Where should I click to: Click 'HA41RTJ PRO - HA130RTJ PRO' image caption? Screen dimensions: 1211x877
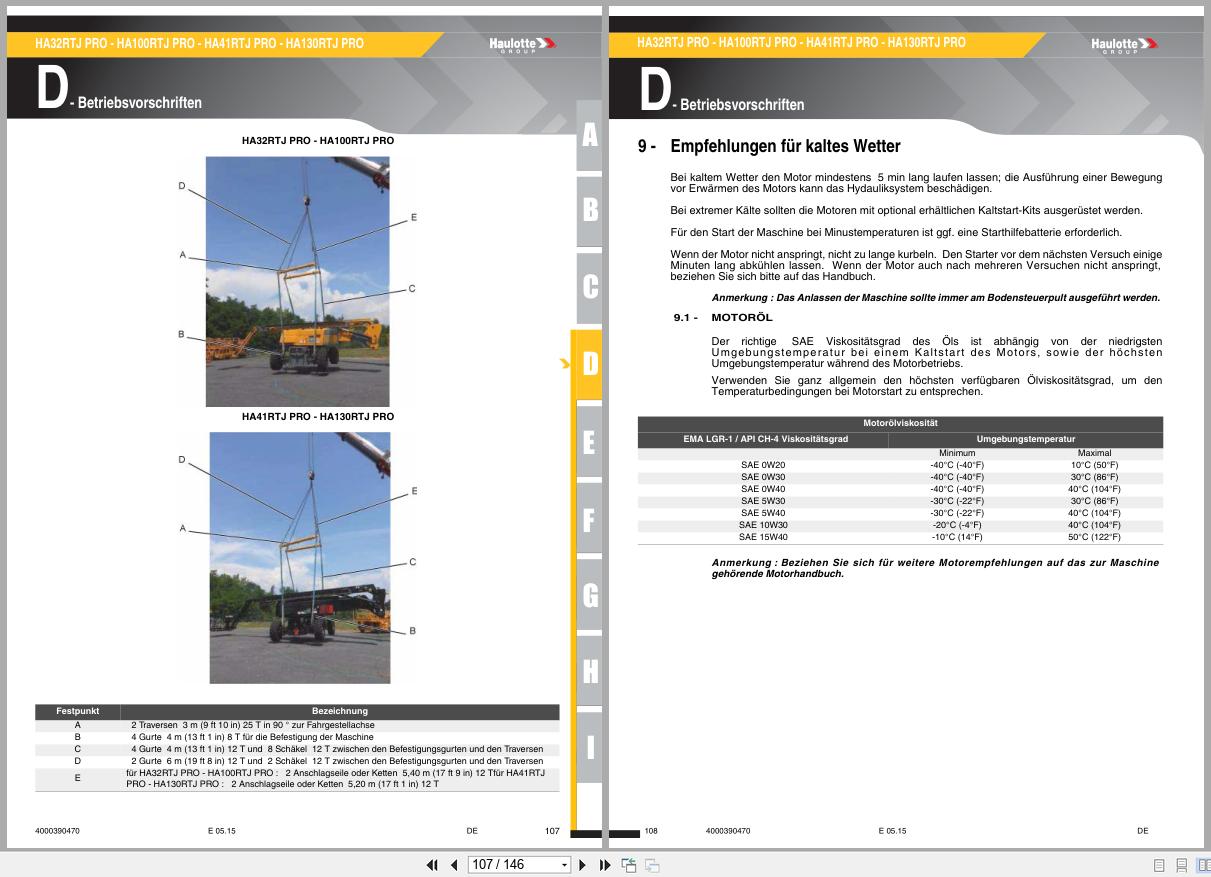(x=318, y=416)
